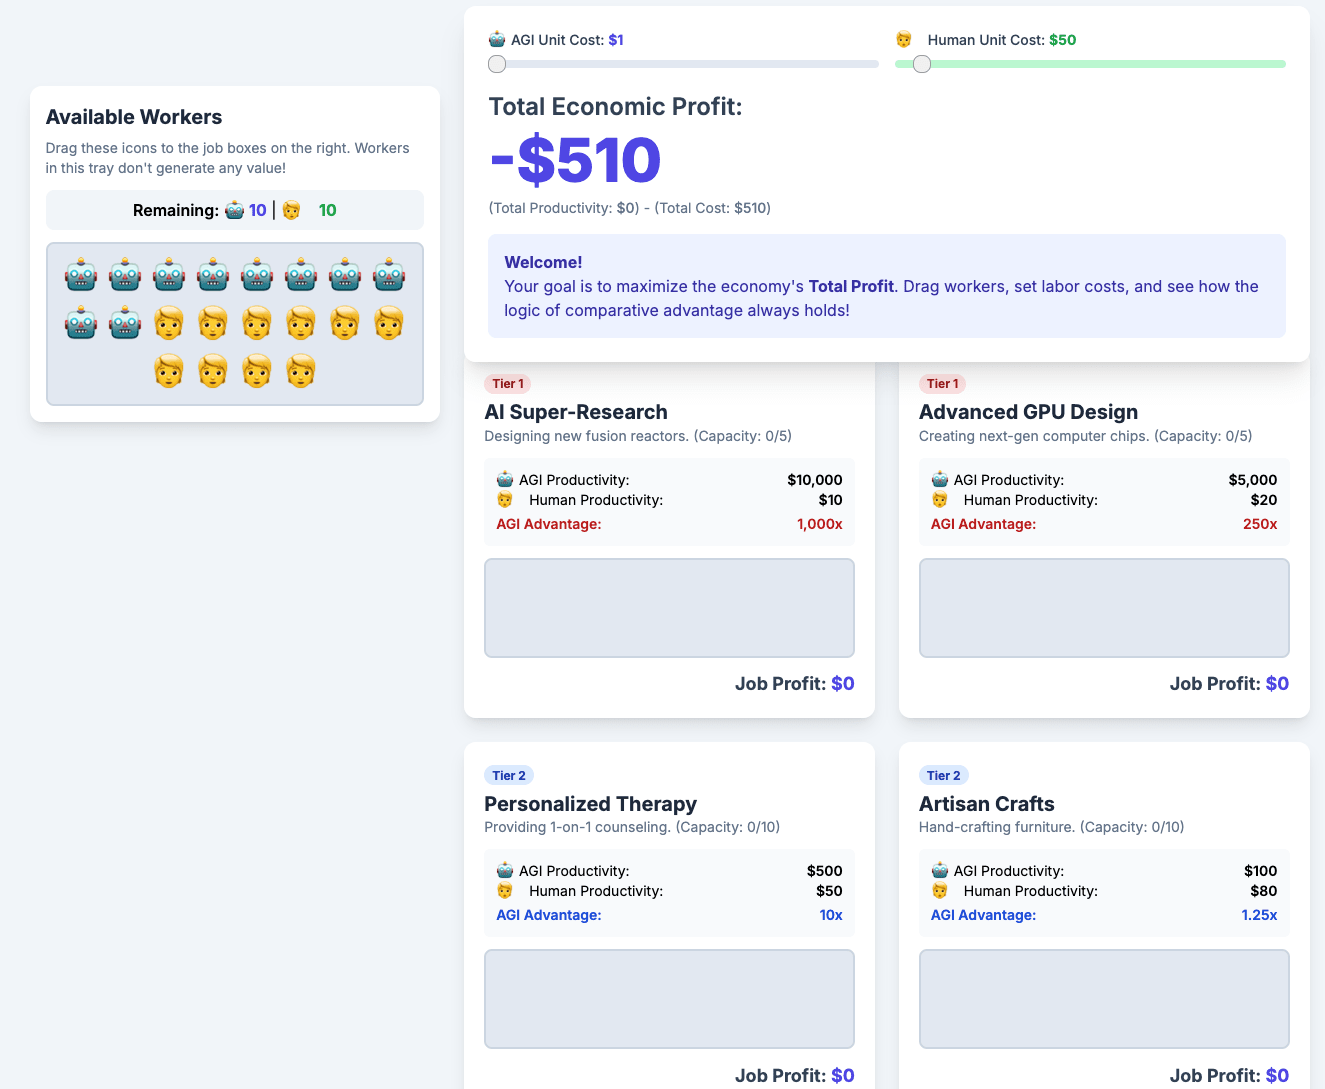This screenshot has width=1325, height=1089.
Task: Click the AI Super-Research worker drop box
Action: 669,608
